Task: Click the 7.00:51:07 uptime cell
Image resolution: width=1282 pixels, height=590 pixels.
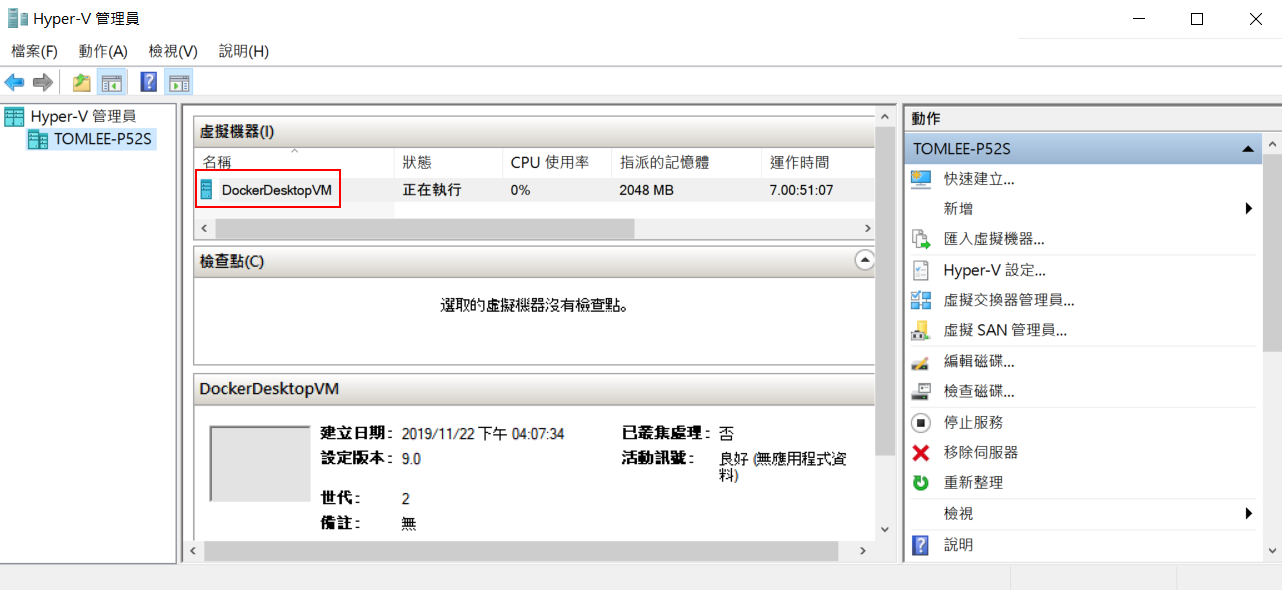Action: click(x=801, y=189)
